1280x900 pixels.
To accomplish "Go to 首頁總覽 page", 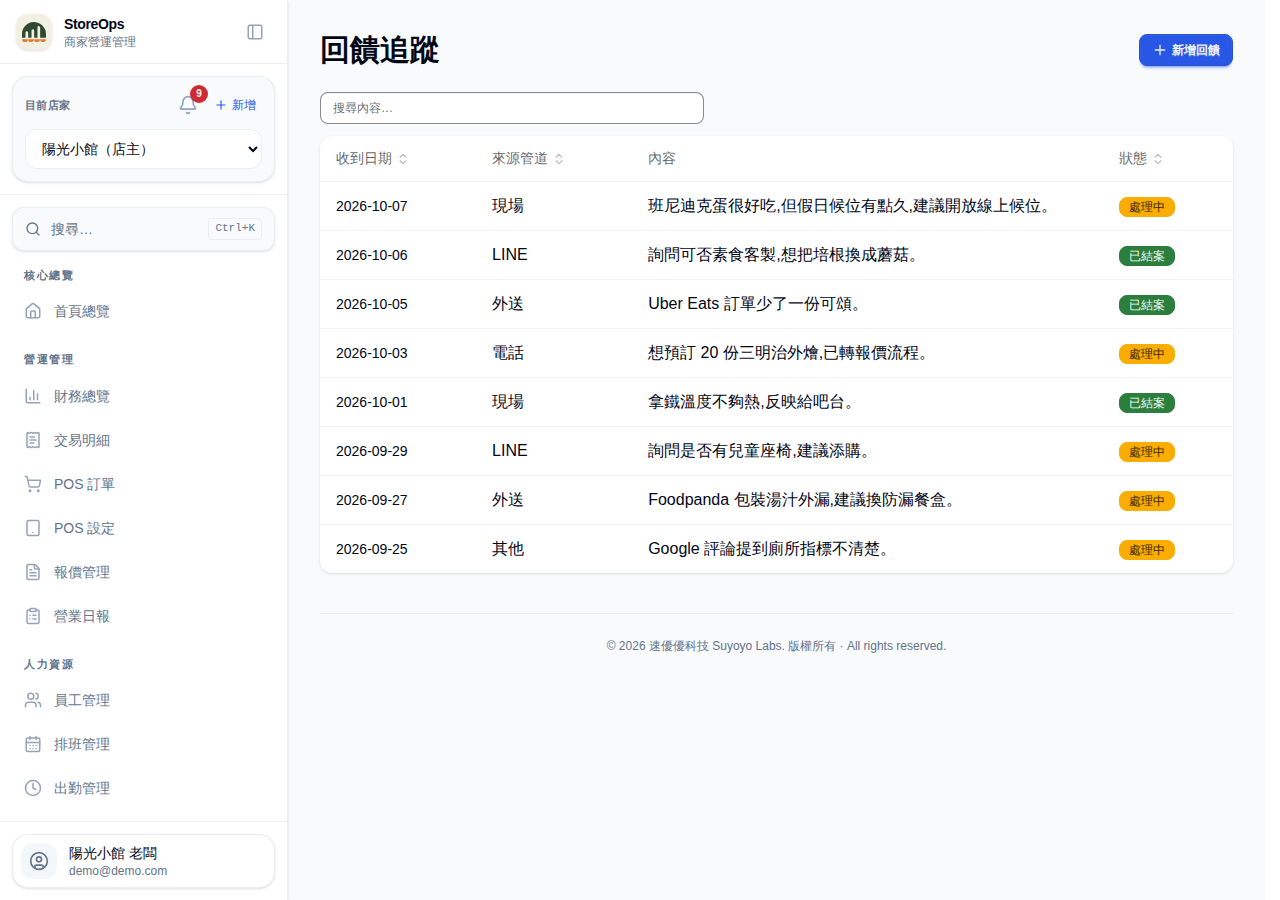I will [x=143, y=311].
